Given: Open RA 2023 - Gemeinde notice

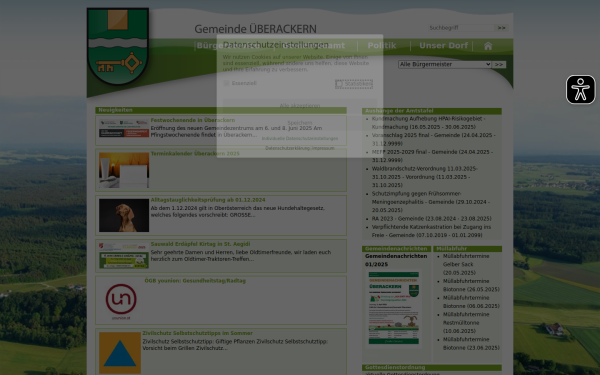Looking at the screenshot, I should click(432, 218).
